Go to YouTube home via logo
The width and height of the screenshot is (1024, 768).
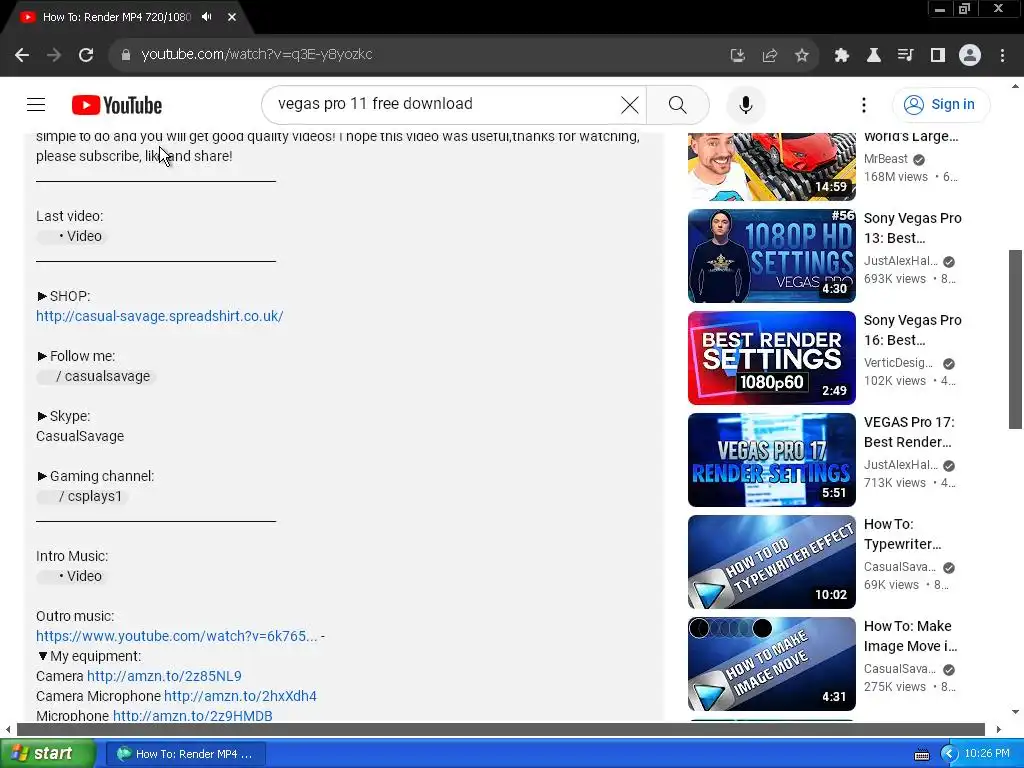point(117,104)
